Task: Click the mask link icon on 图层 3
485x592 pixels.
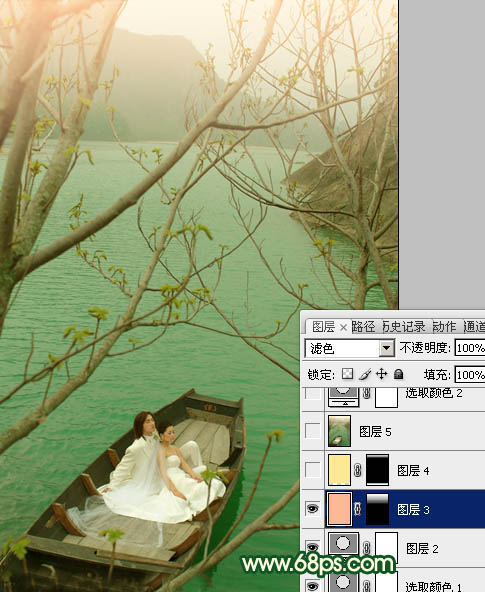Action: click(x=358, y=509)
